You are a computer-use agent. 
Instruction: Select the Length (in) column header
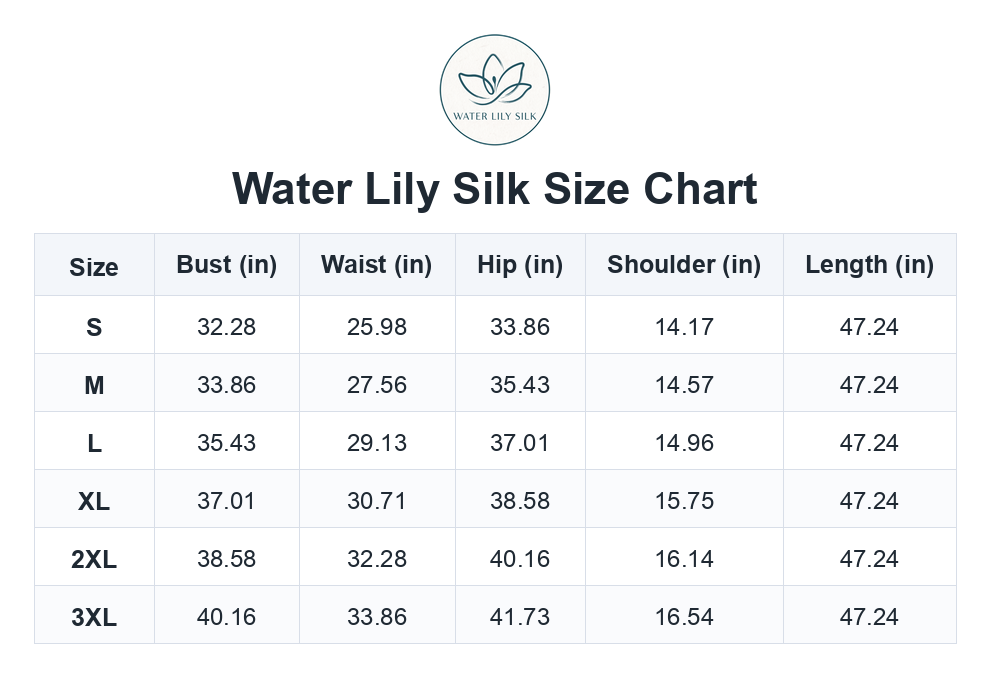(869, 265)
